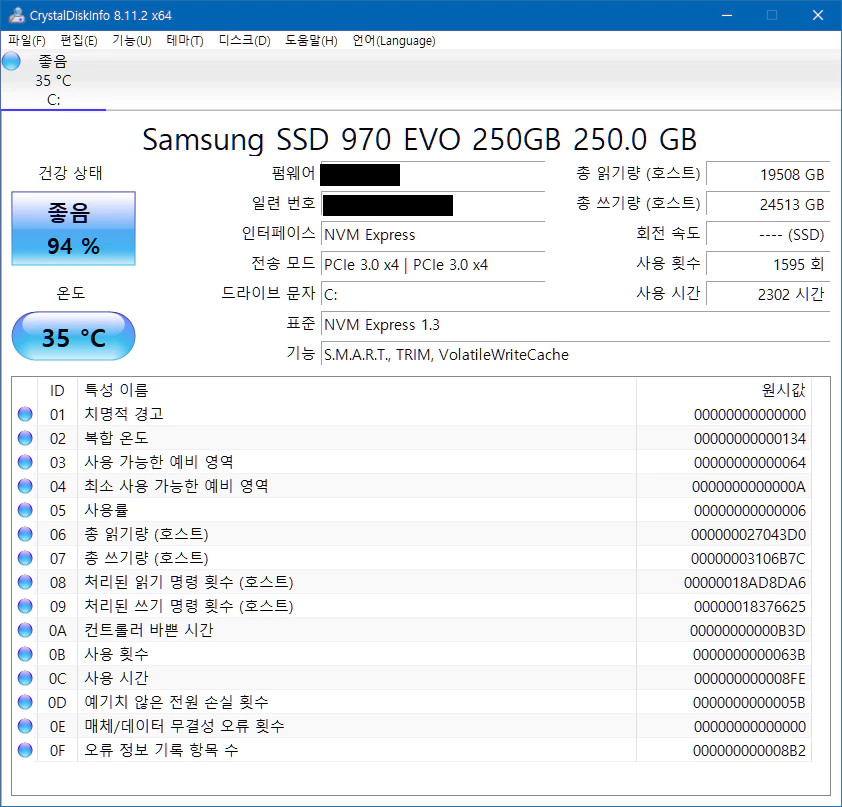Click the NVM Express 1.3 standard field
This screenshot has height=807, width=842.
[x=575, y=325]
